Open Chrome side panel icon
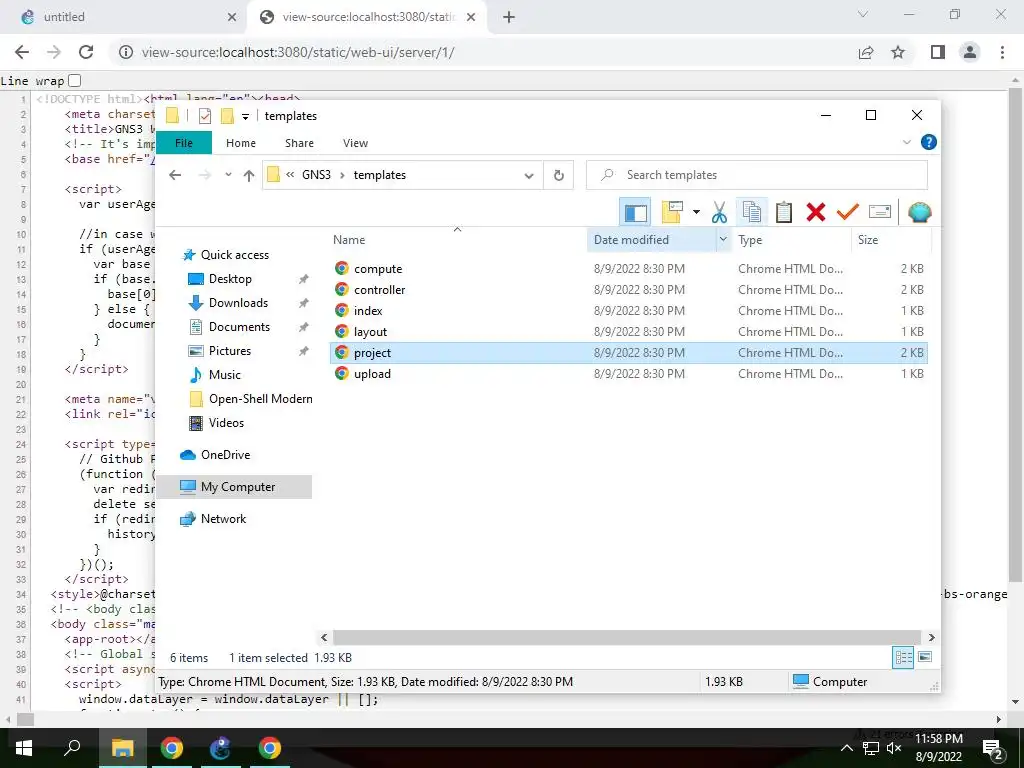Viewport: 1024px width, 768px height. coord(938,52)
